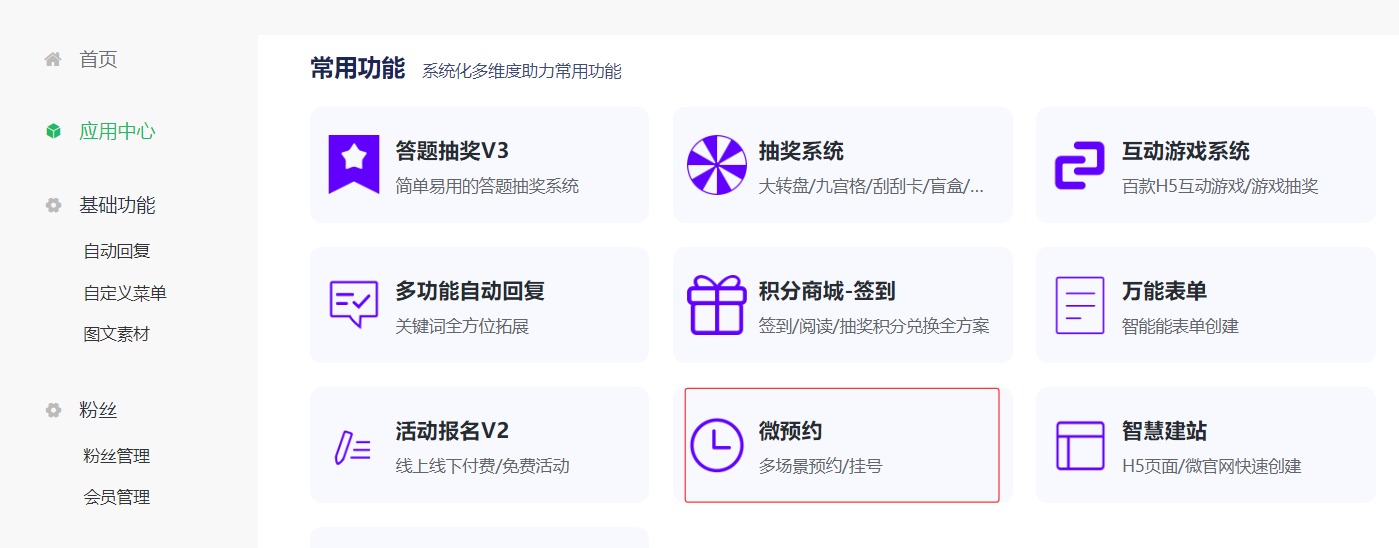Click the text 多场景预约/挂号

click(x=820, y=466)
